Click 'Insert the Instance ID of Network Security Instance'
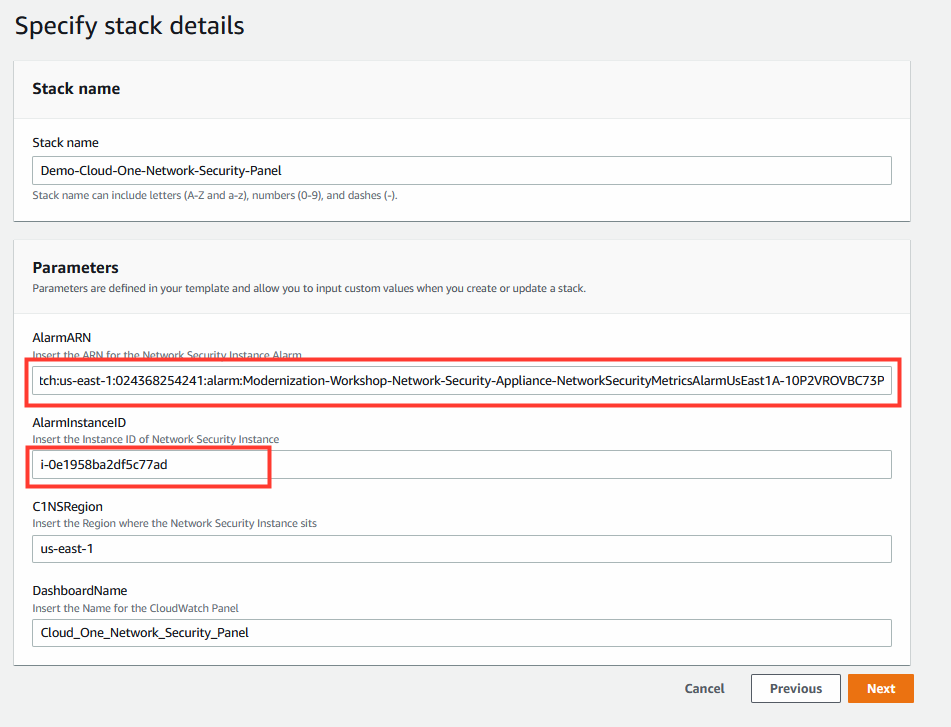The width and height of the screenshot is (951, 727). pyautogui.click(x=155, y=439)
